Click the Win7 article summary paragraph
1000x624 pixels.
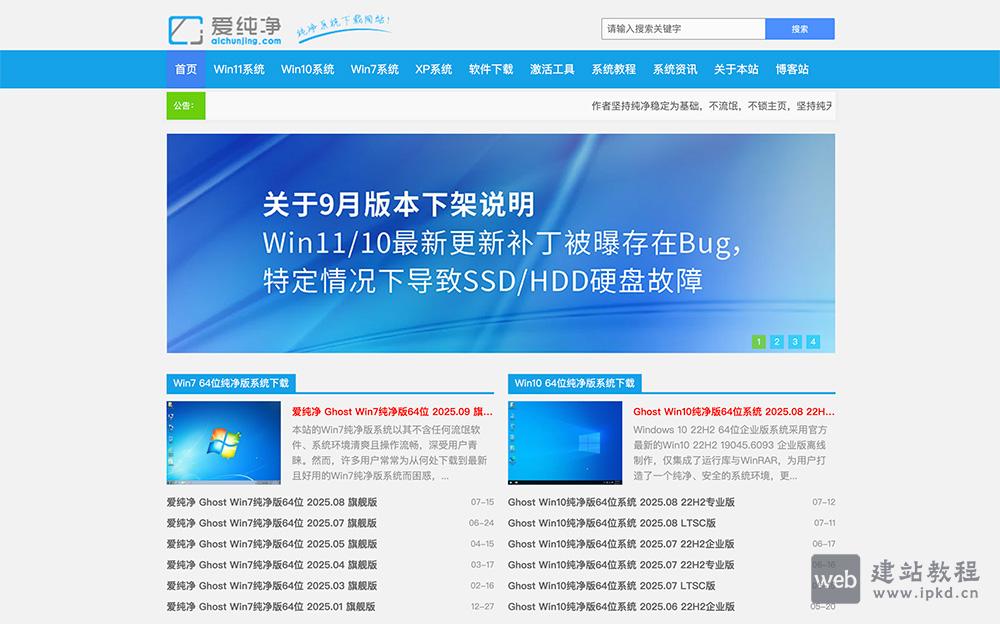[390, 452]
